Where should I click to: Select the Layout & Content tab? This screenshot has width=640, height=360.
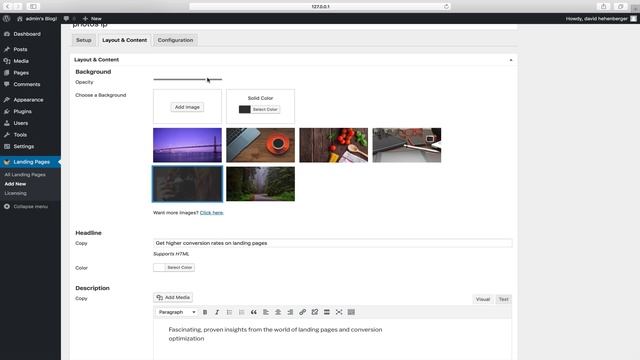pyautogui.click(x=124, y=40)
